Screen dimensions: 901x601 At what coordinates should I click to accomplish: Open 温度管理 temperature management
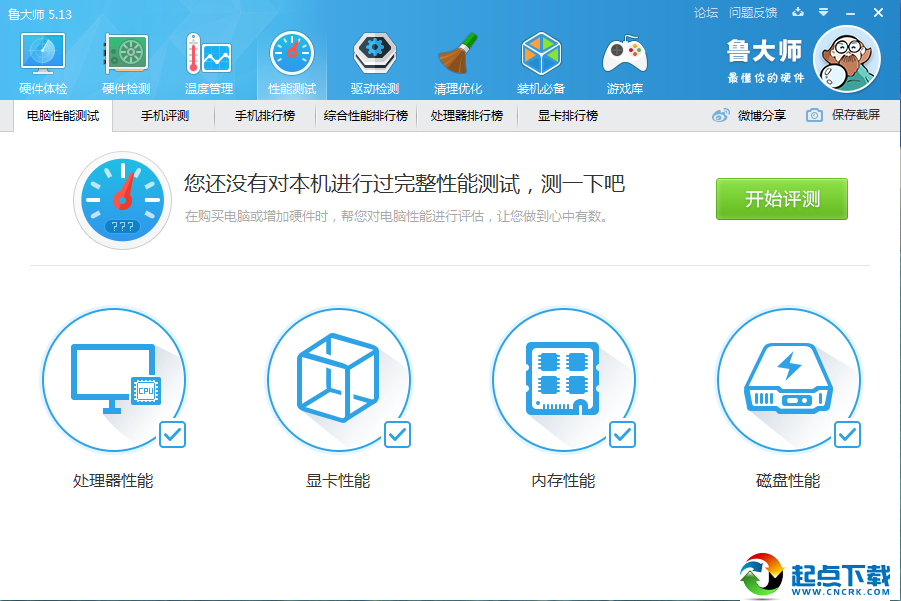click(x=208, y=60)
